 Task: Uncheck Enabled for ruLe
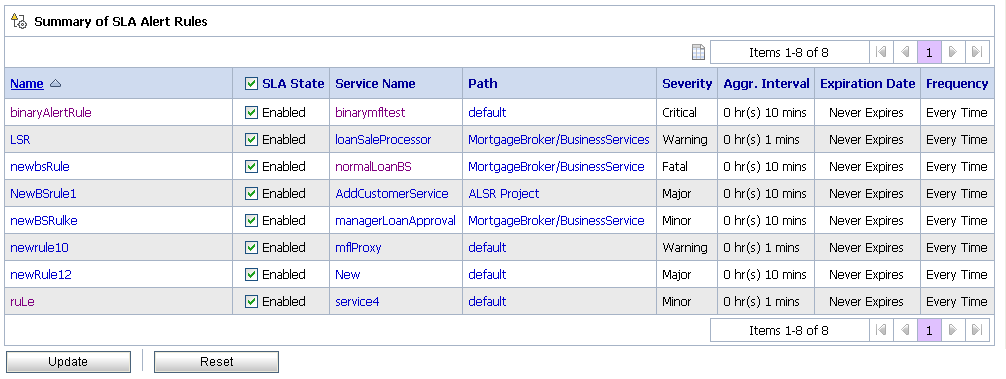coord(252,301)
